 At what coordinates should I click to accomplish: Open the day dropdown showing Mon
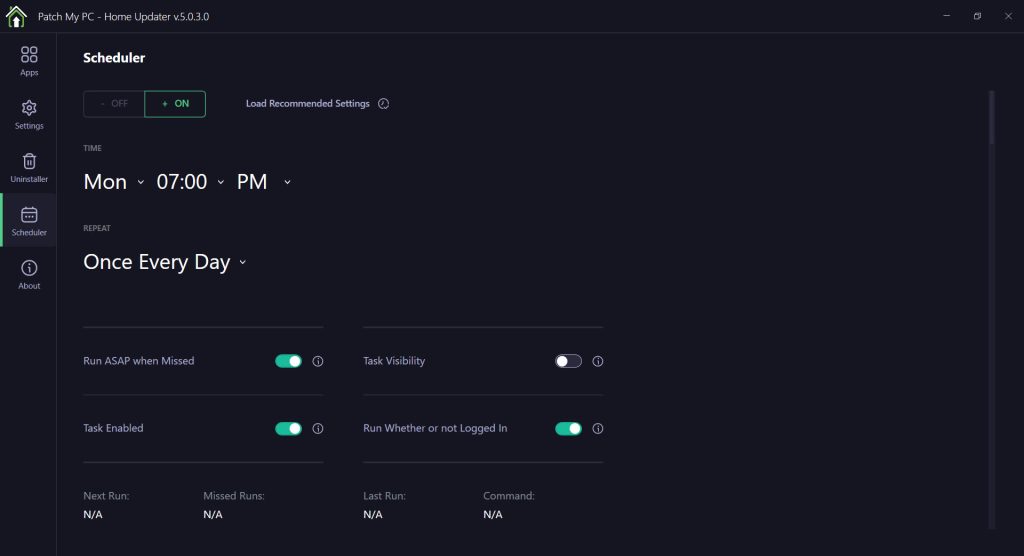click(x=114, y=182)
